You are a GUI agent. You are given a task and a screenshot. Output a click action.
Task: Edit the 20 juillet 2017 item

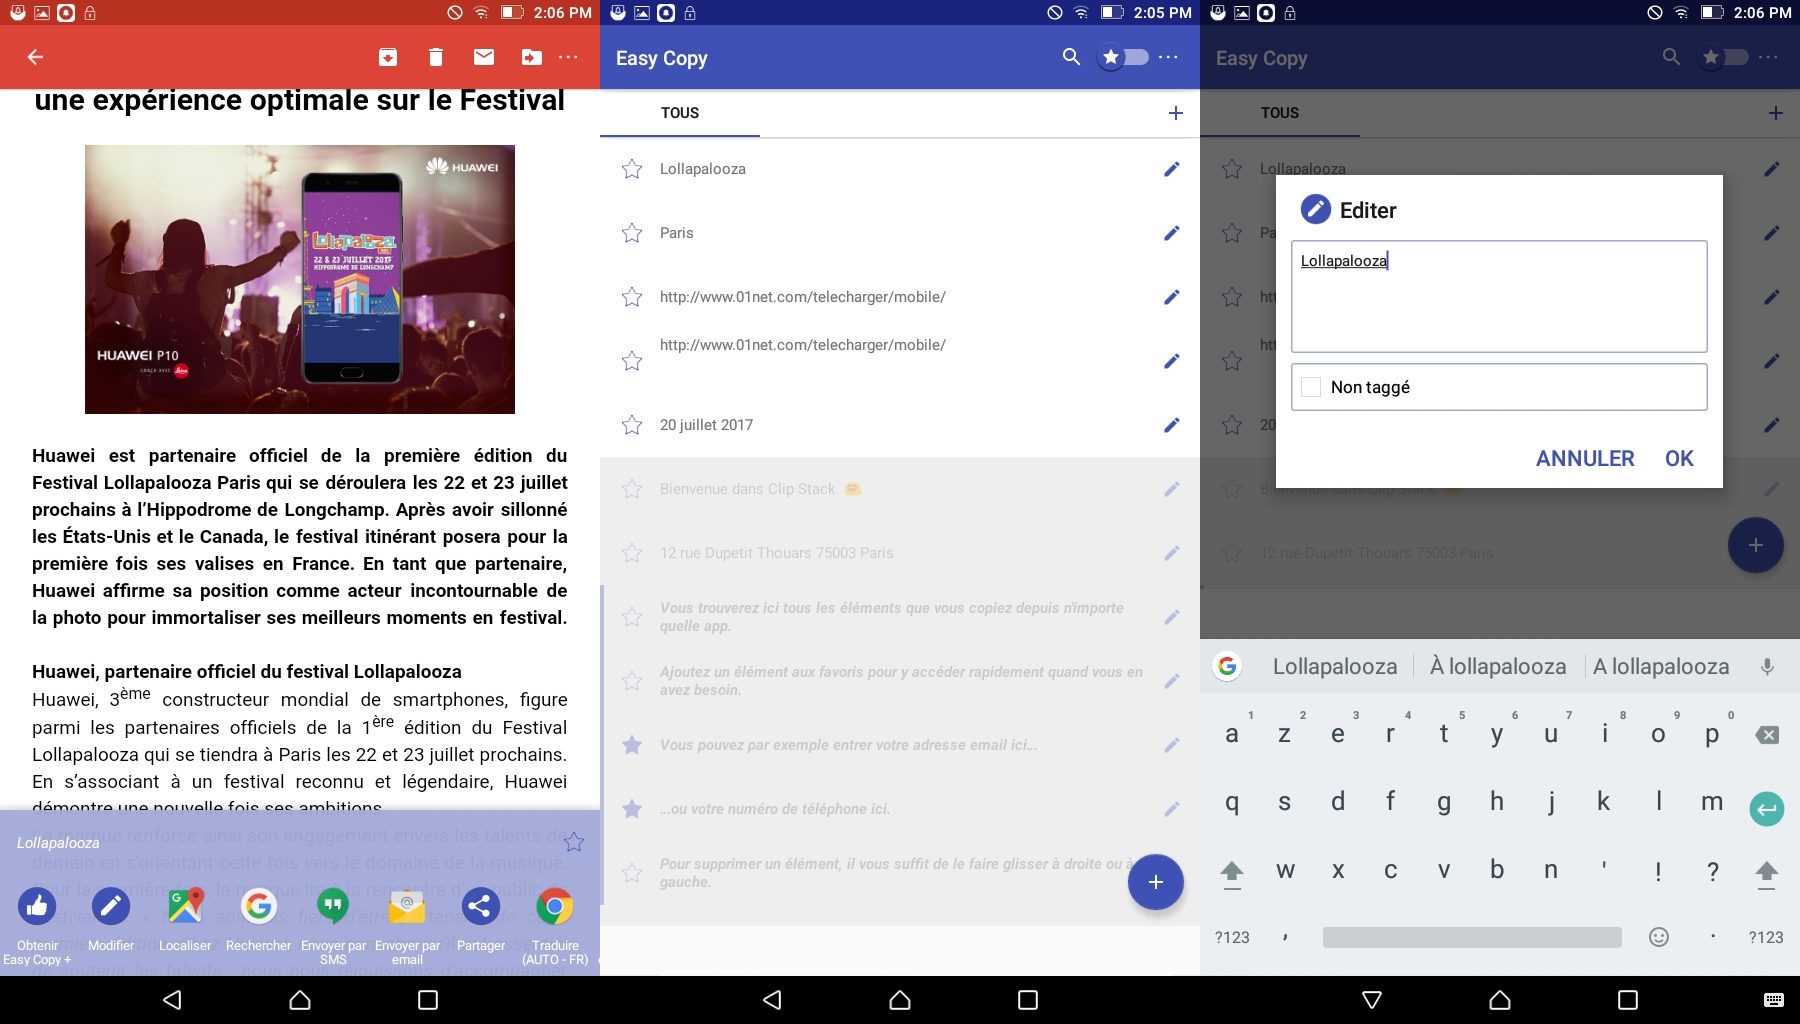(x=1172, y=425)
